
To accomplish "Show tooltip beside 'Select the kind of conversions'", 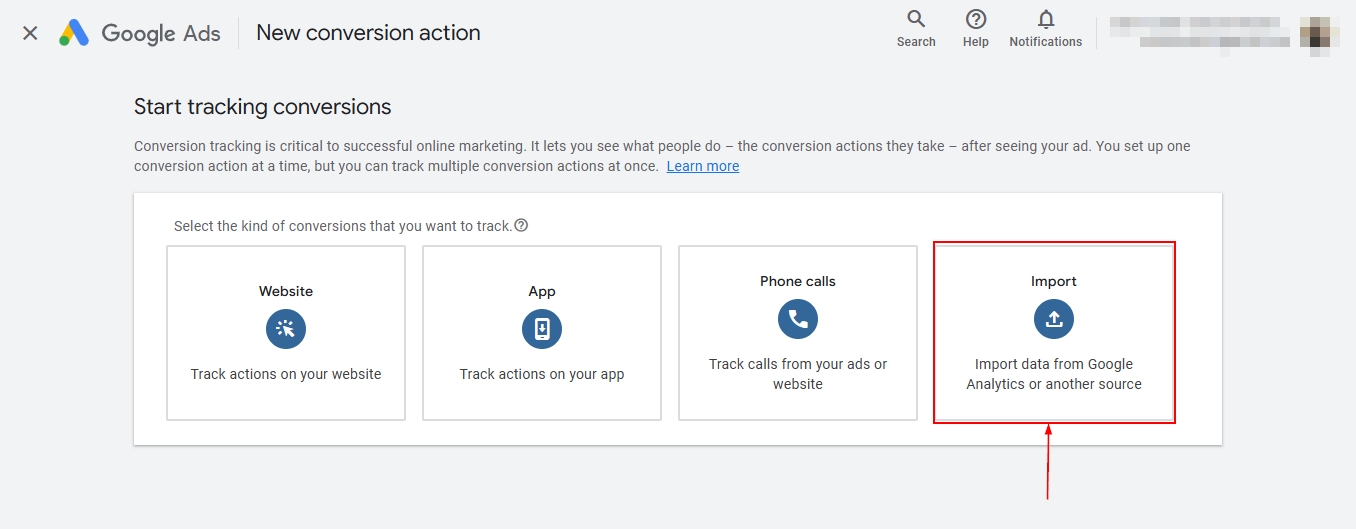I will (521, 225).
